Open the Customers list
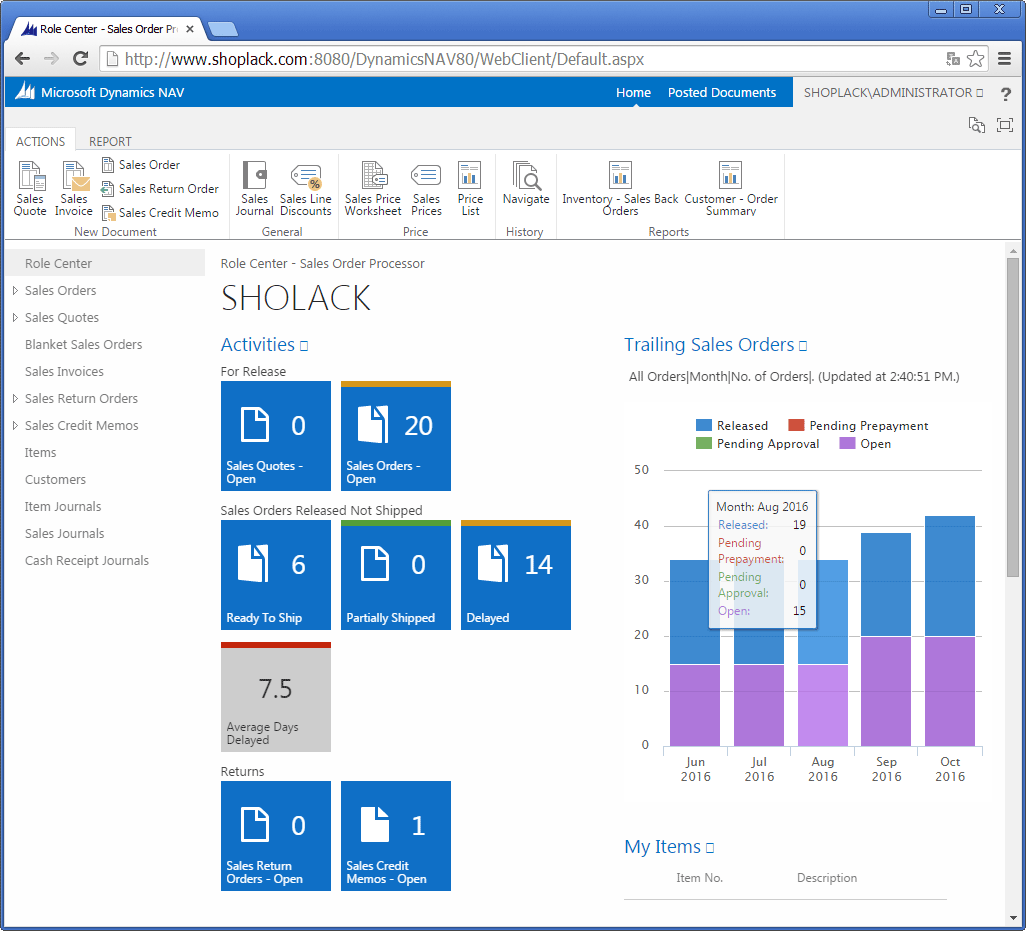Screen dimensions: 1026x931 point(56,480)
